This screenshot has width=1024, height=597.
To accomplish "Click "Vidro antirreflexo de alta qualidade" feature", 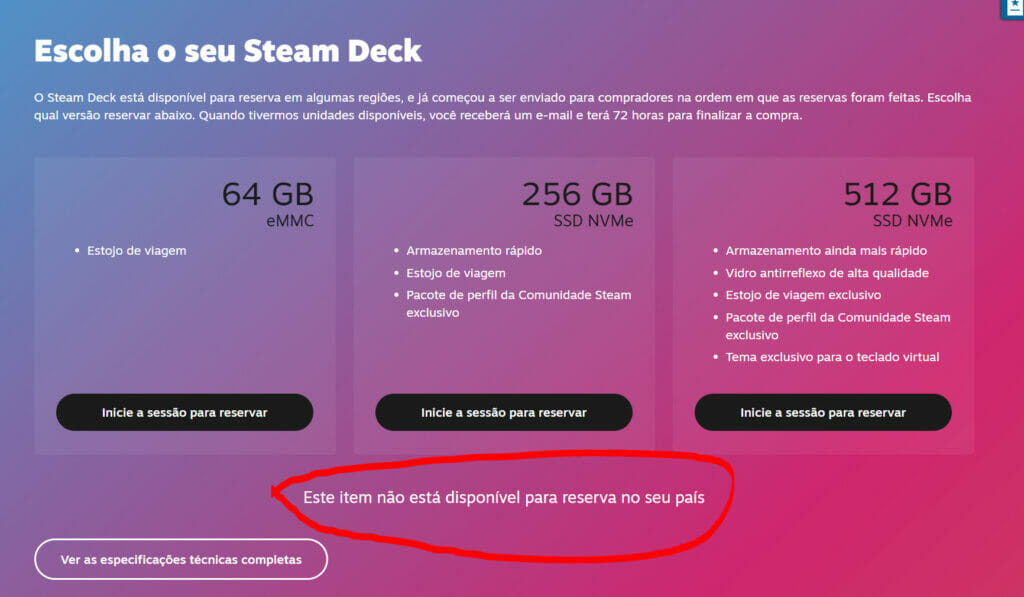I will tap(827, 273).
